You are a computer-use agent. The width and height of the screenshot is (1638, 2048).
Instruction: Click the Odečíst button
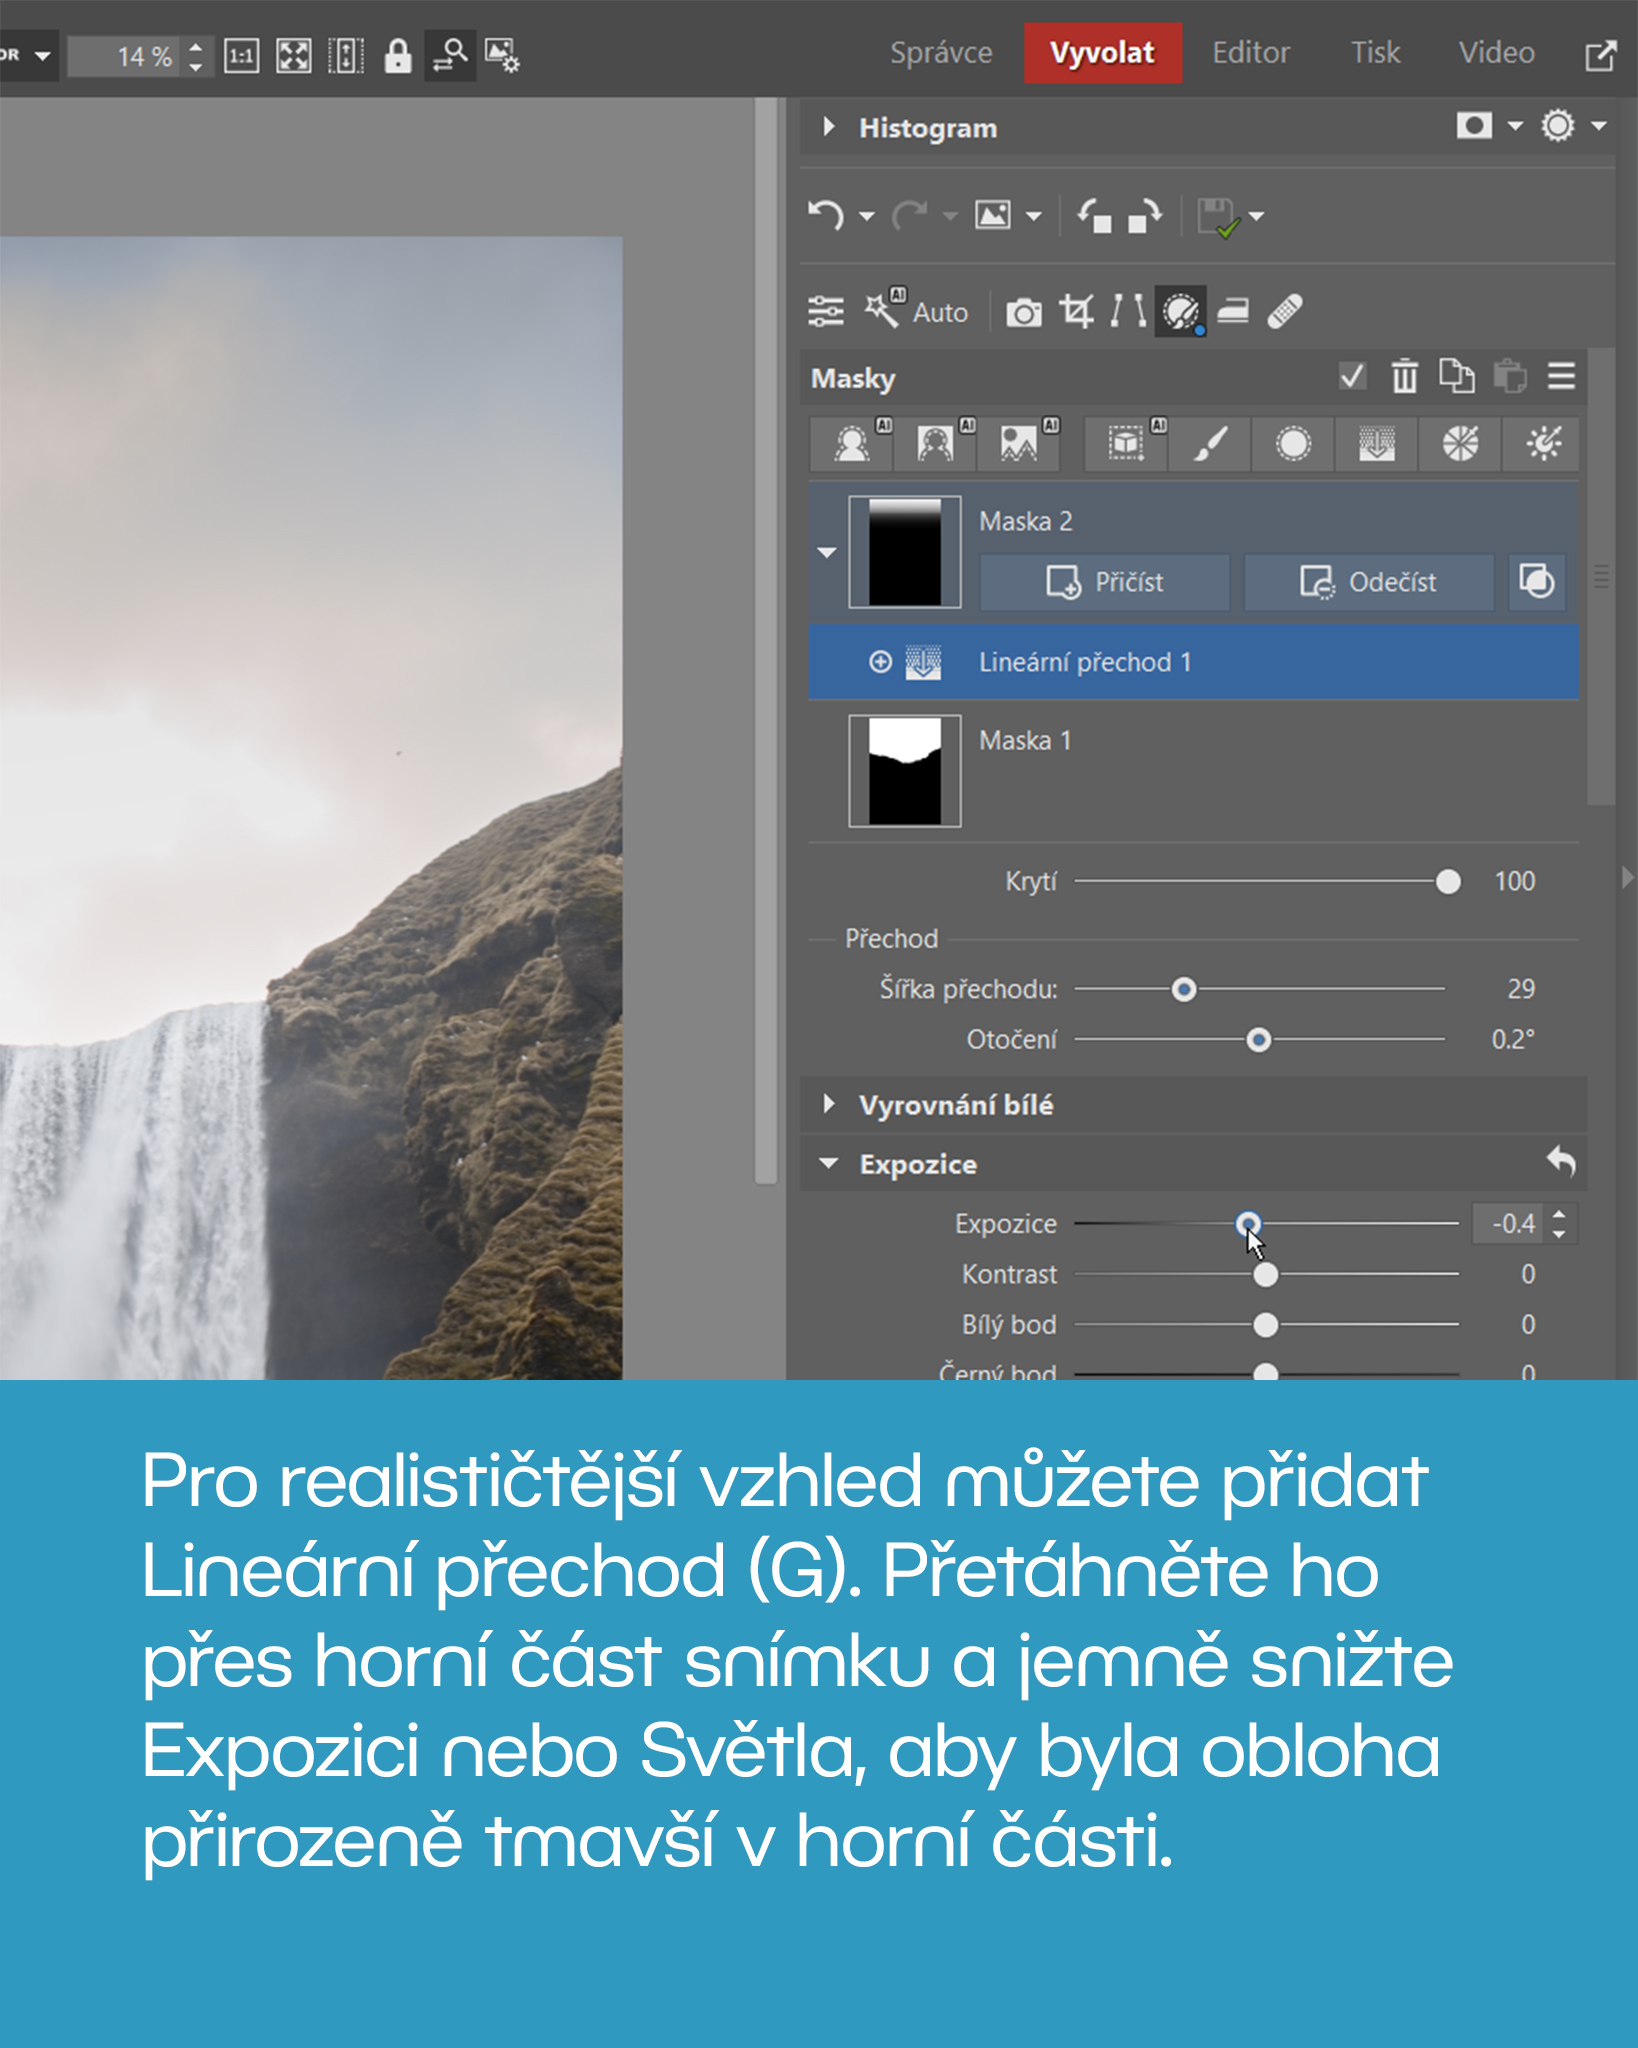pos(1367,582)
